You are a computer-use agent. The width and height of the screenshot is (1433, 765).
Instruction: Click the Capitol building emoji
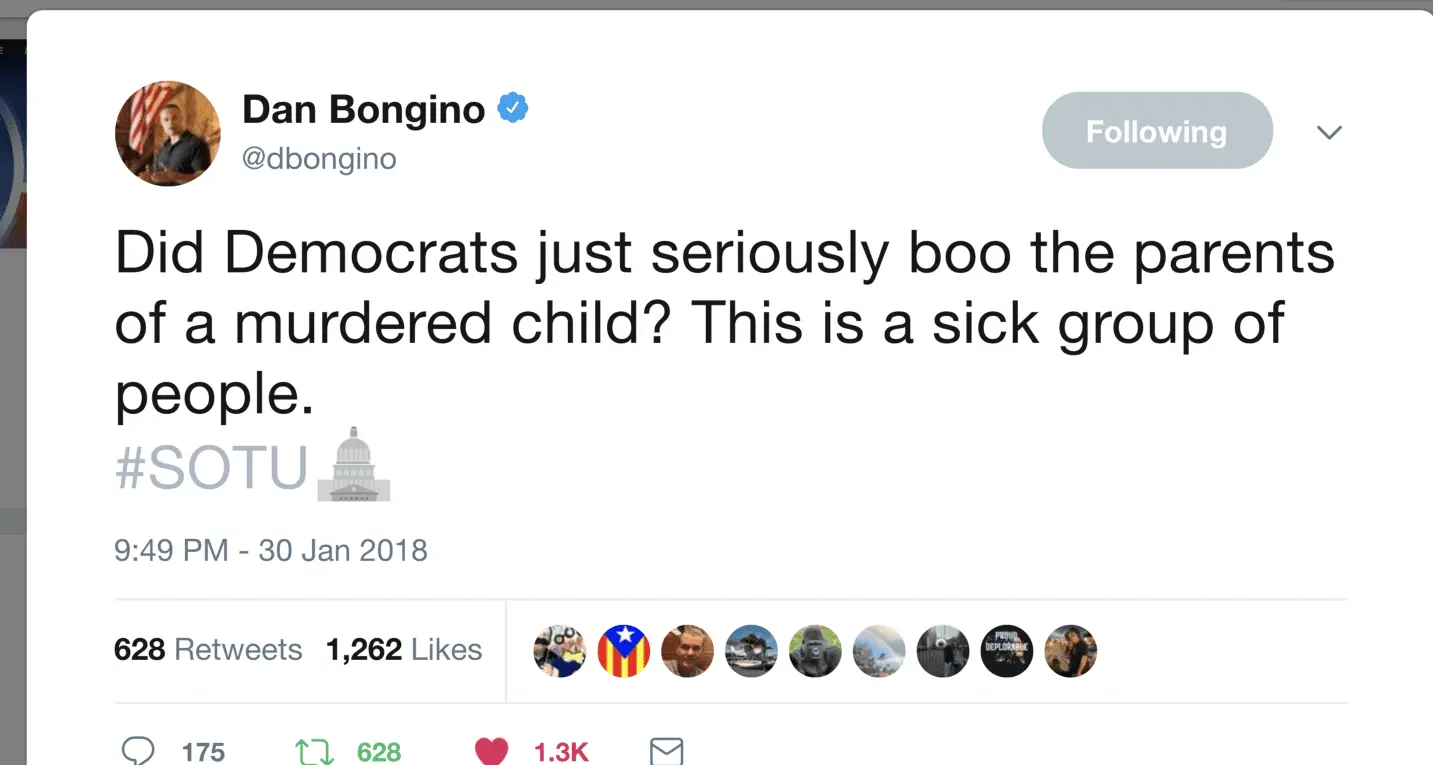(353, 464)
